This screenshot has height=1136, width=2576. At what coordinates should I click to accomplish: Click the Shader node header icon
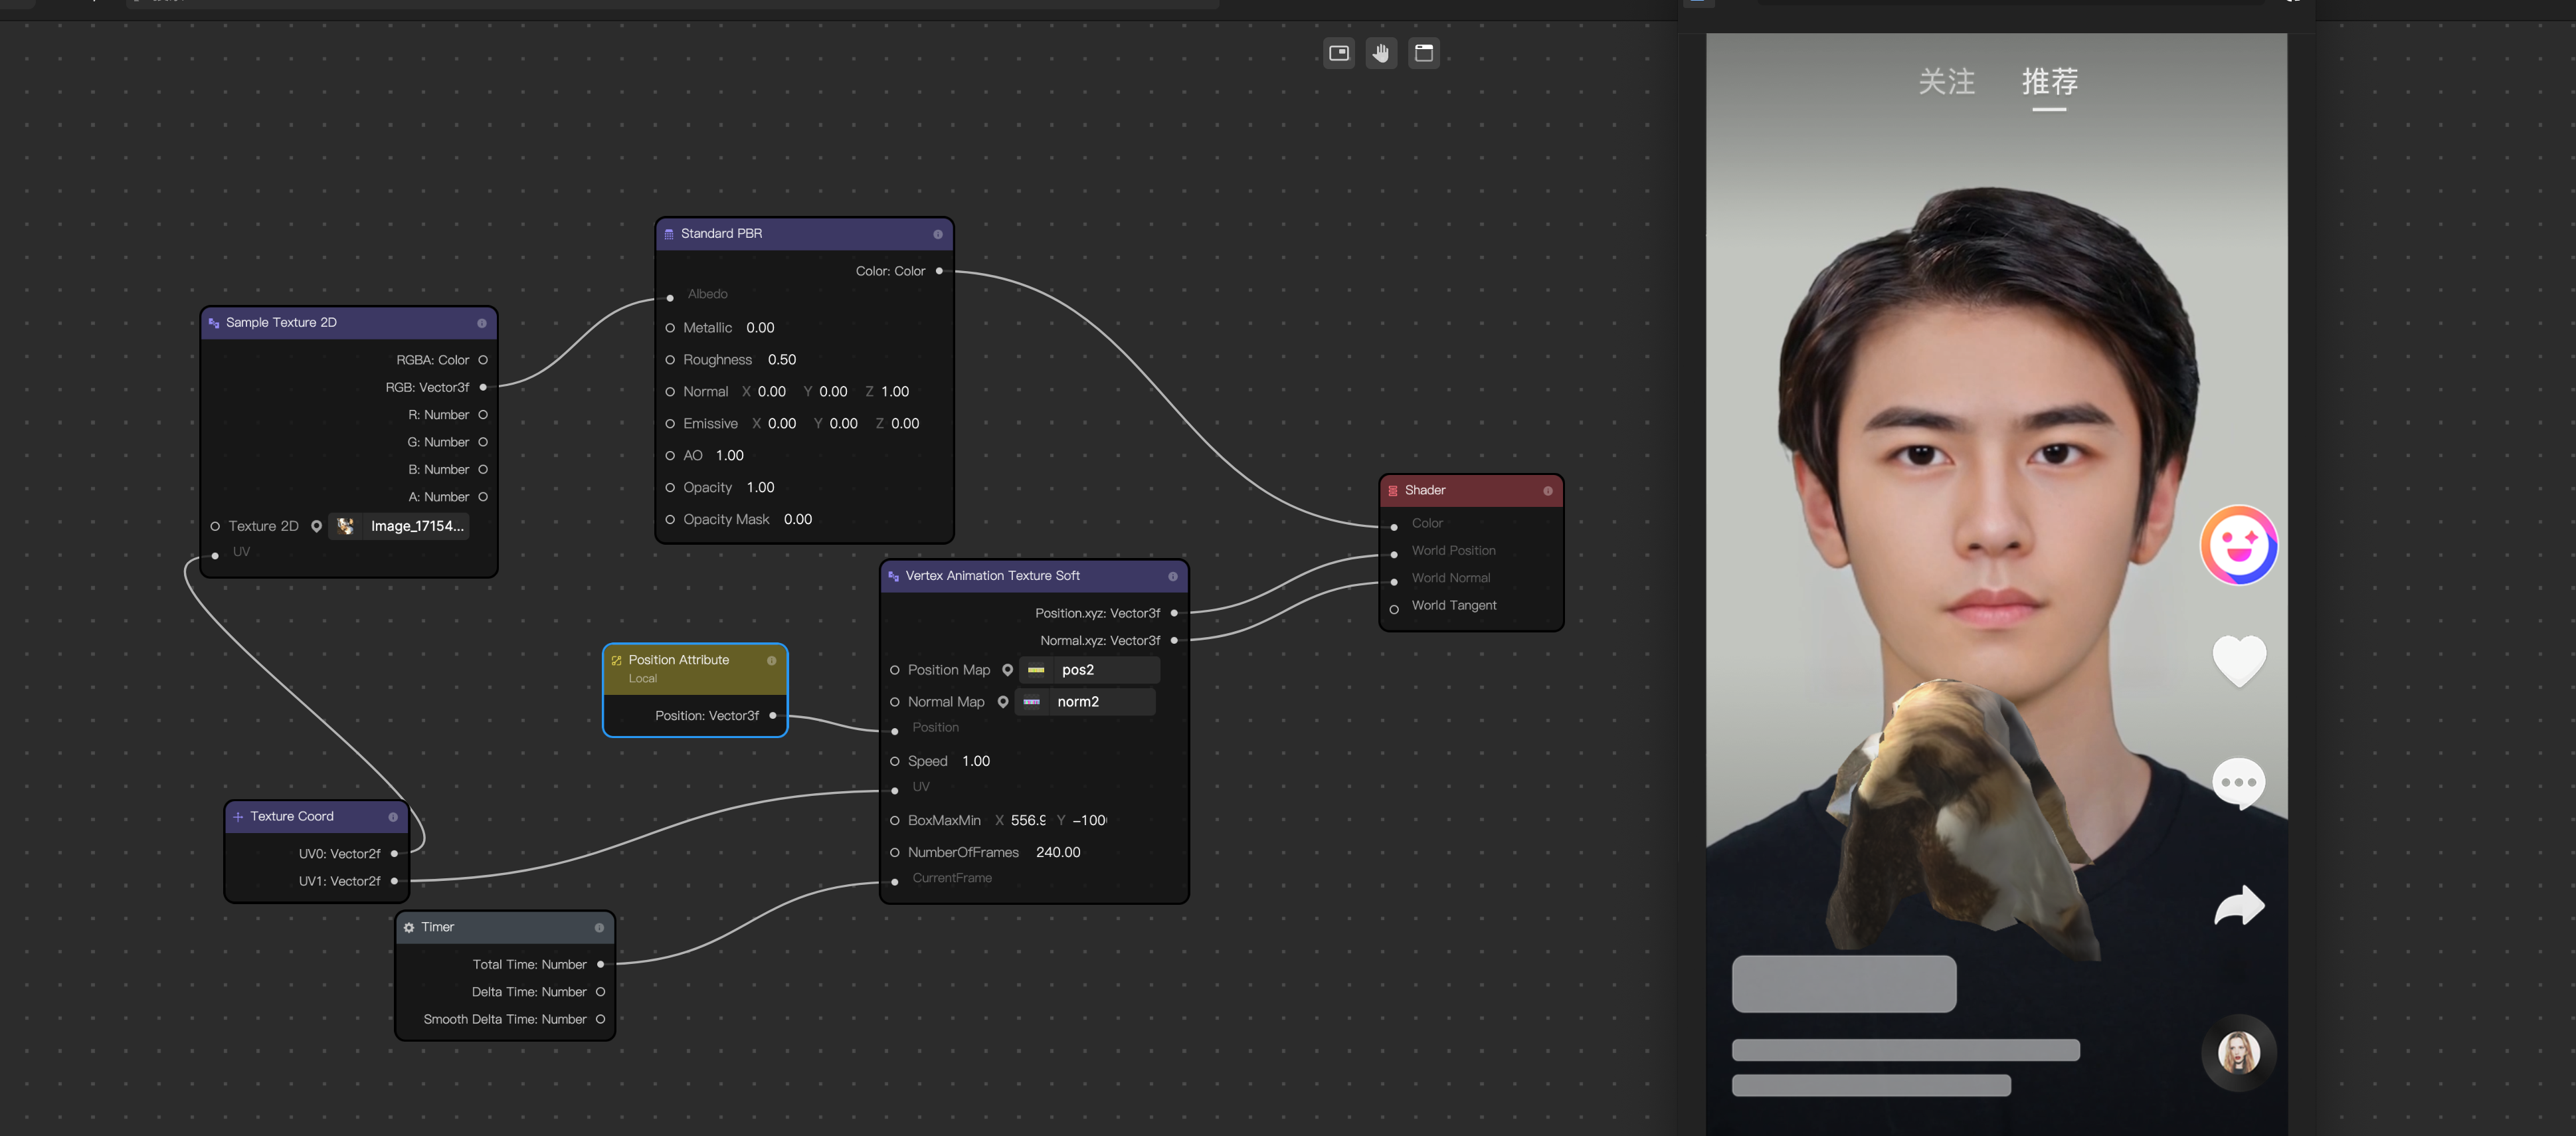(x=1393, y=491)
